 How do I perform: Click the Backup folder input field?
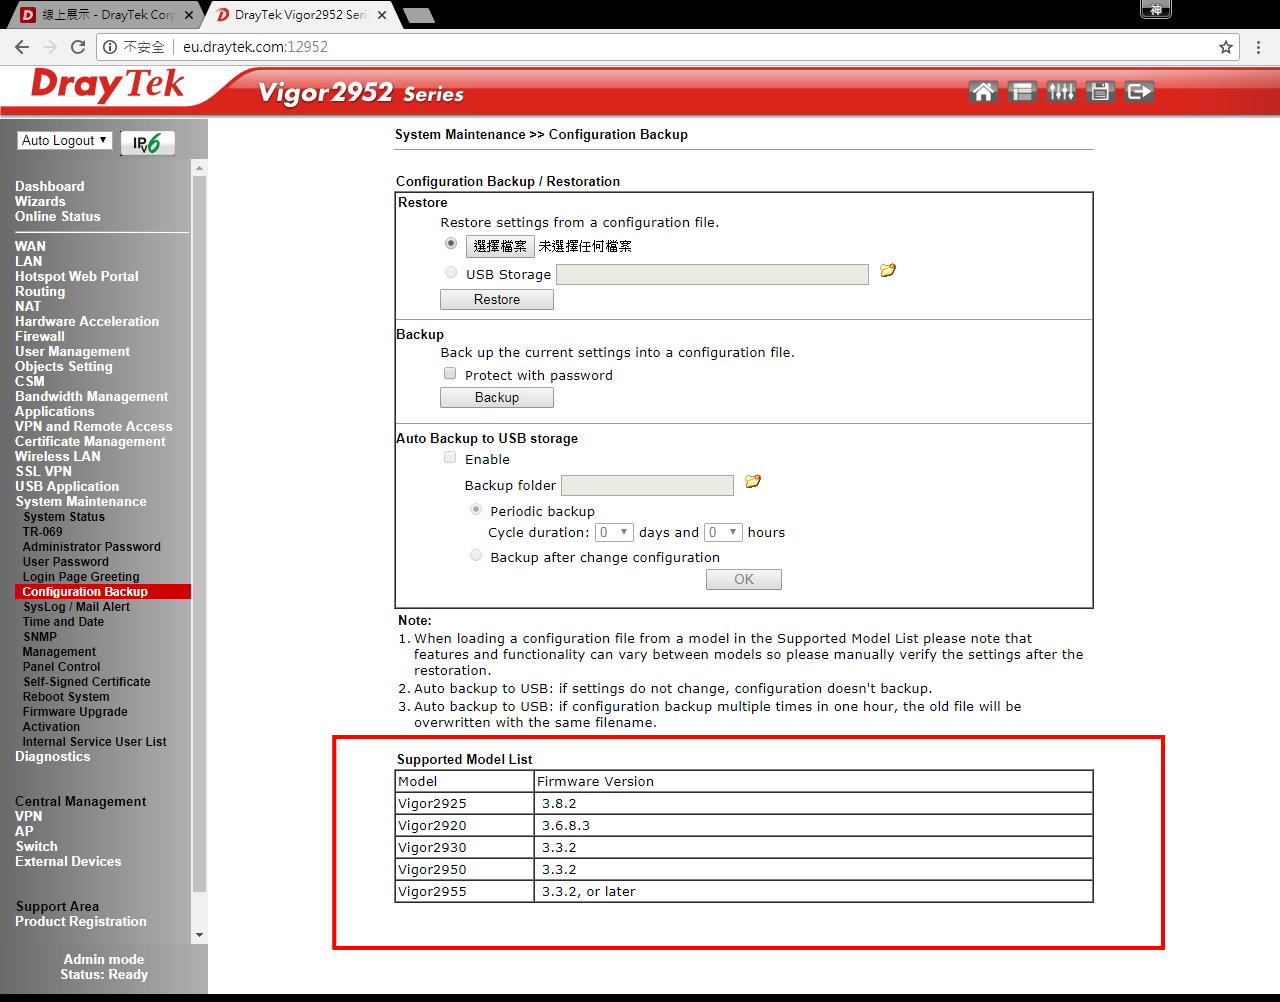click(x=647, y=485)
